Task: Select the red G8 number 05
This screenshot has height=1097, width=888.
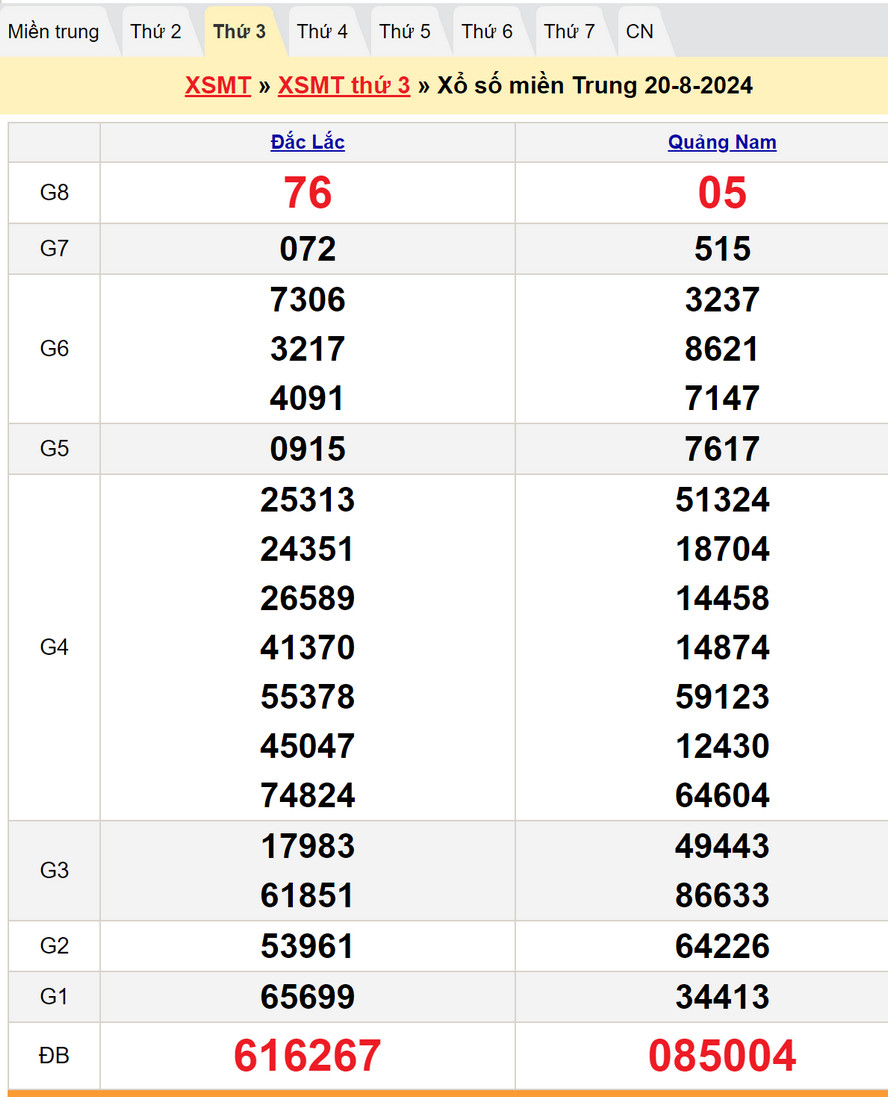Action: [x=722, y=193]
